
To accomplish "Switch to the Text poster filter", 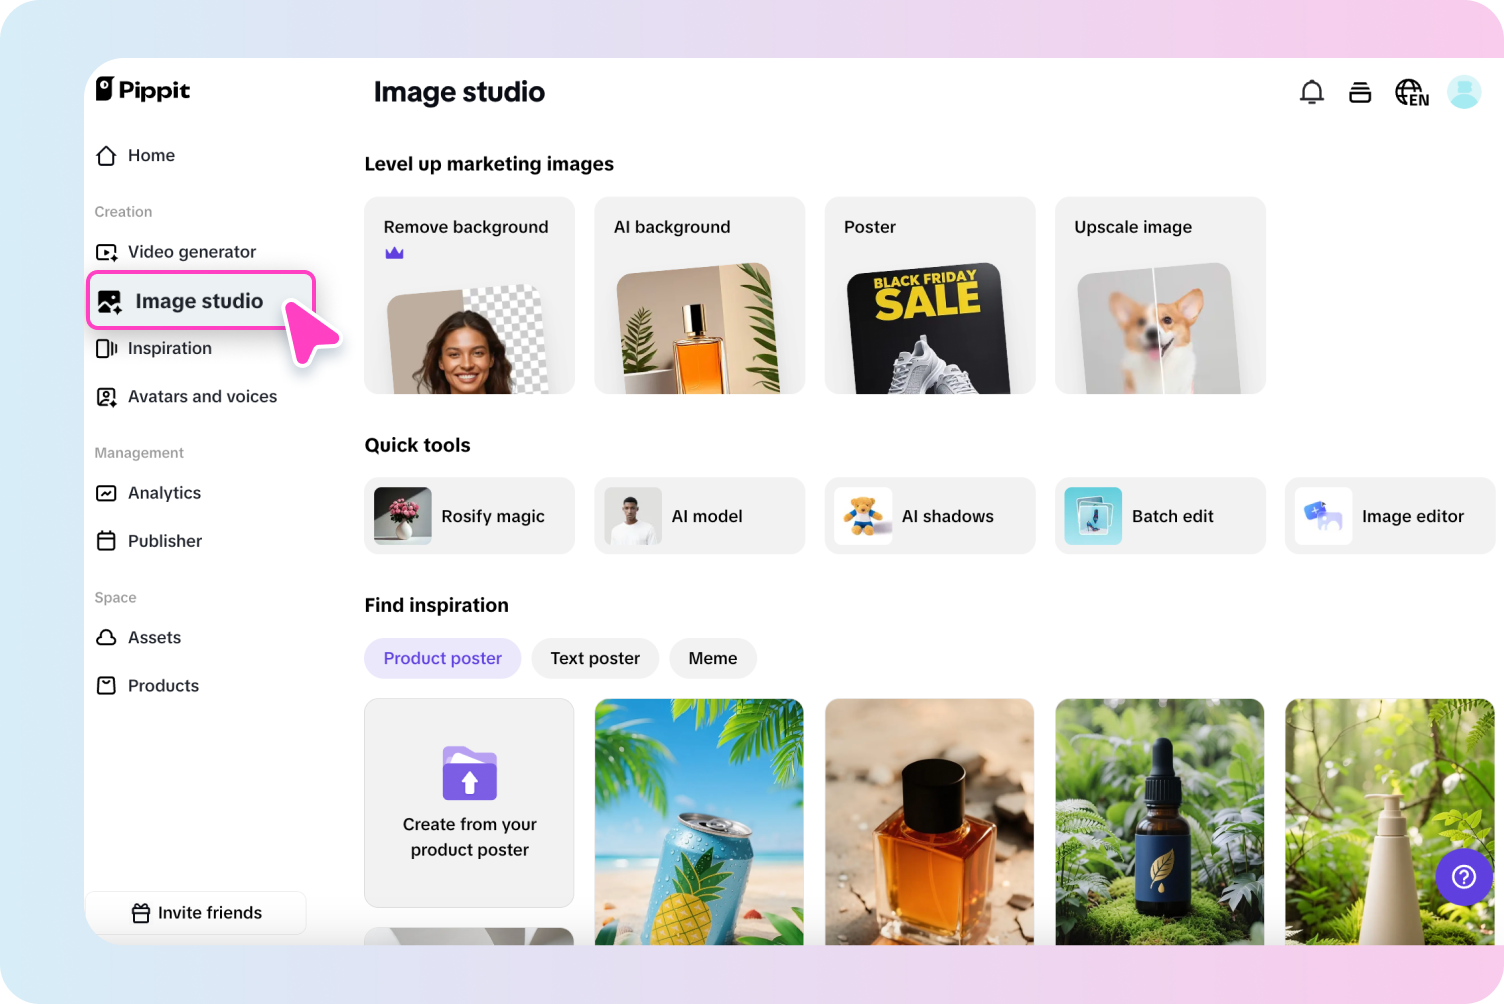I will coord(595,658).
